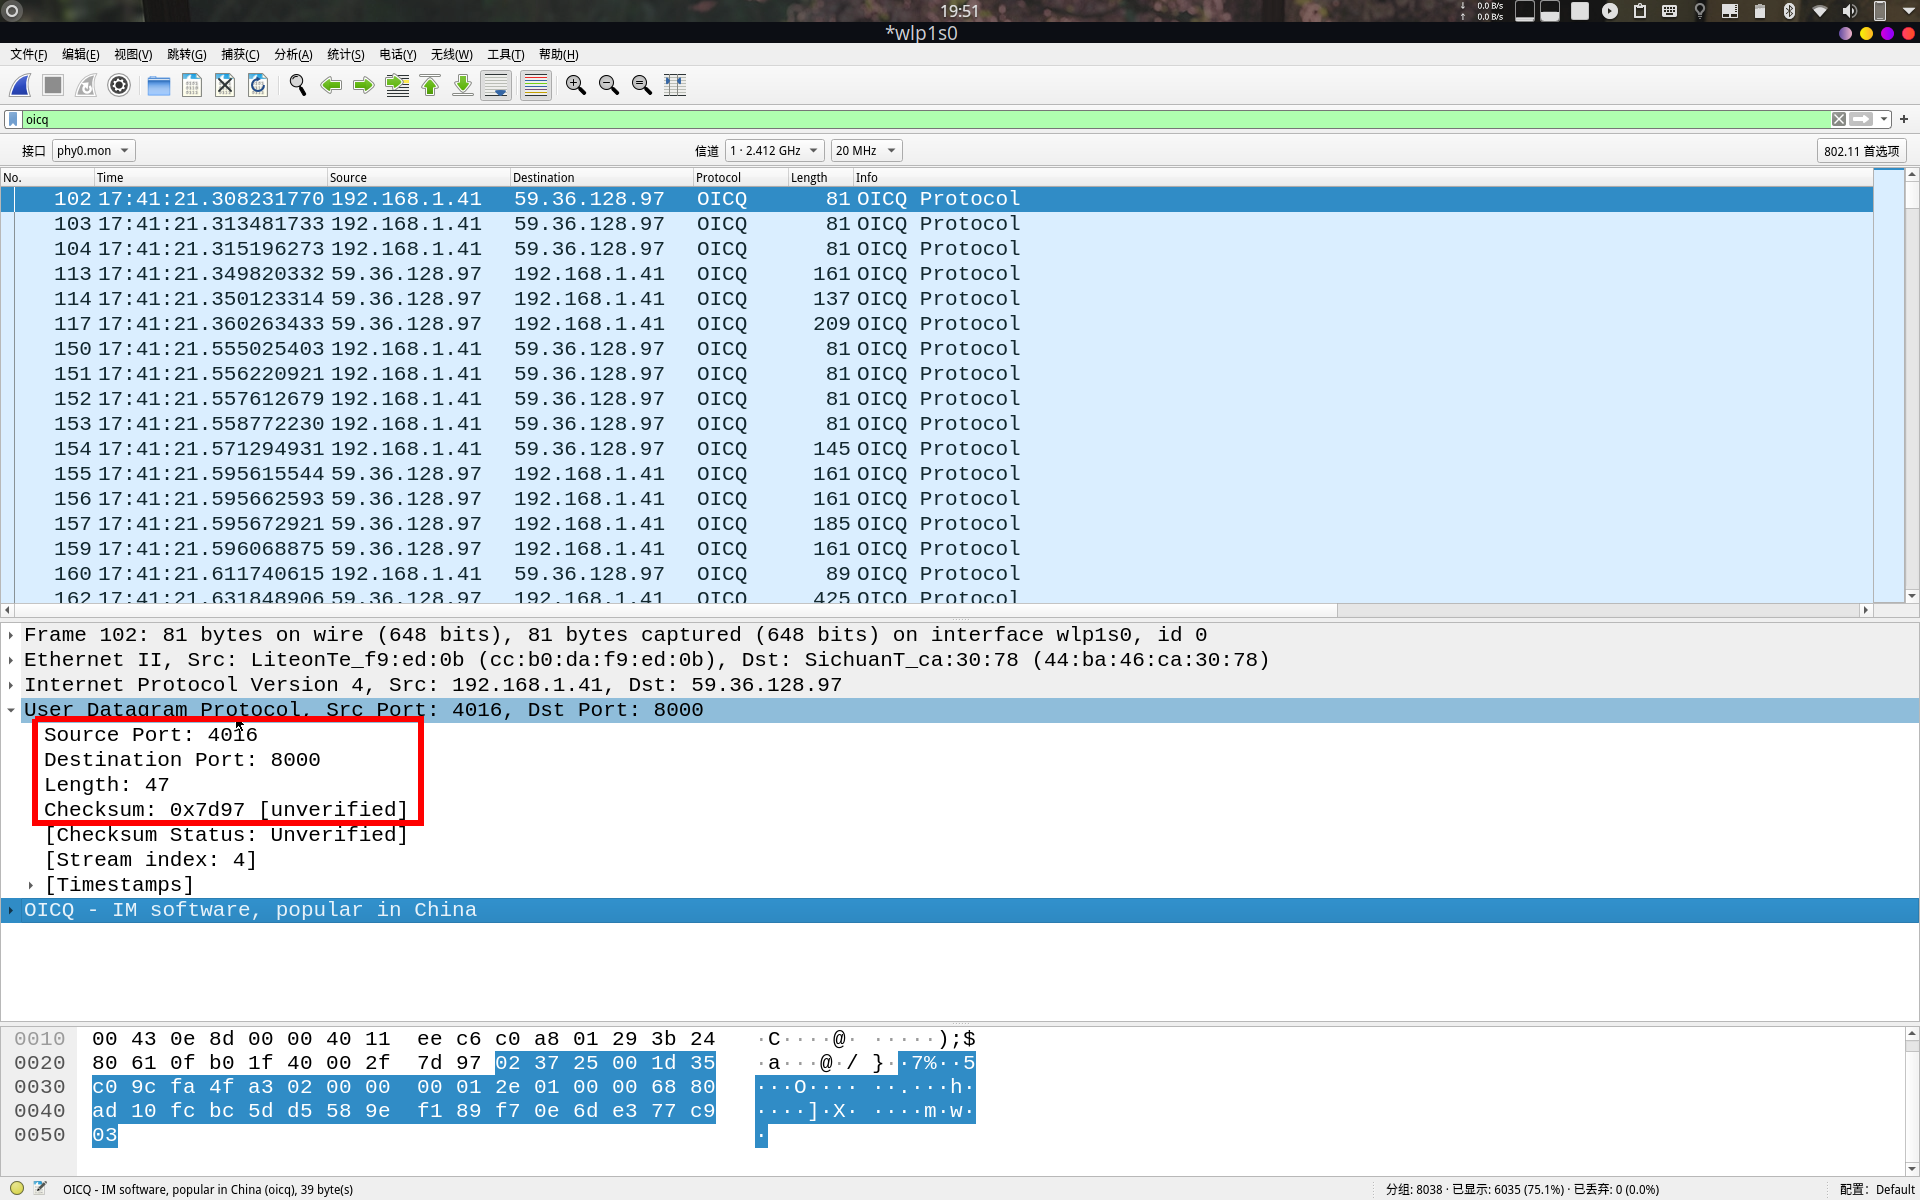The height and width of the screenshot is (1200, 1920).
Task: Toggle auto-scroll during live capture
Action: point(496,86)
